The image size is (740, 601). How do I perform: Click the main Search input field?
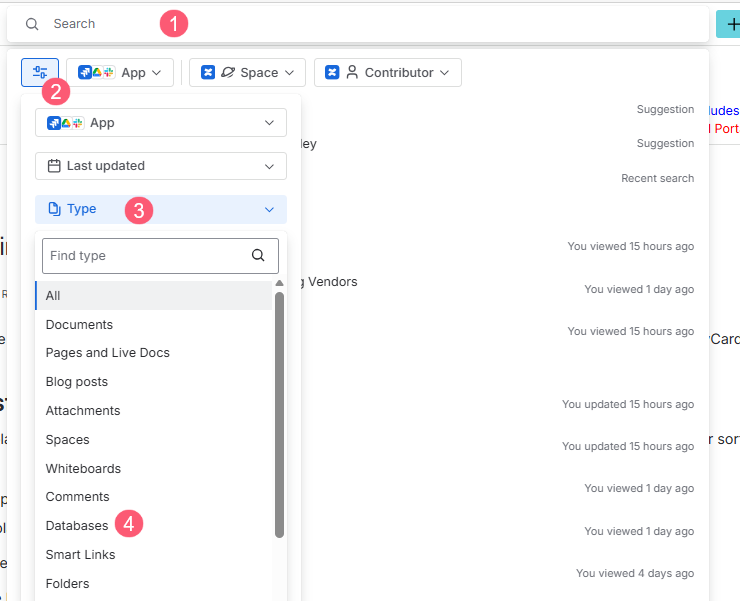358,24
